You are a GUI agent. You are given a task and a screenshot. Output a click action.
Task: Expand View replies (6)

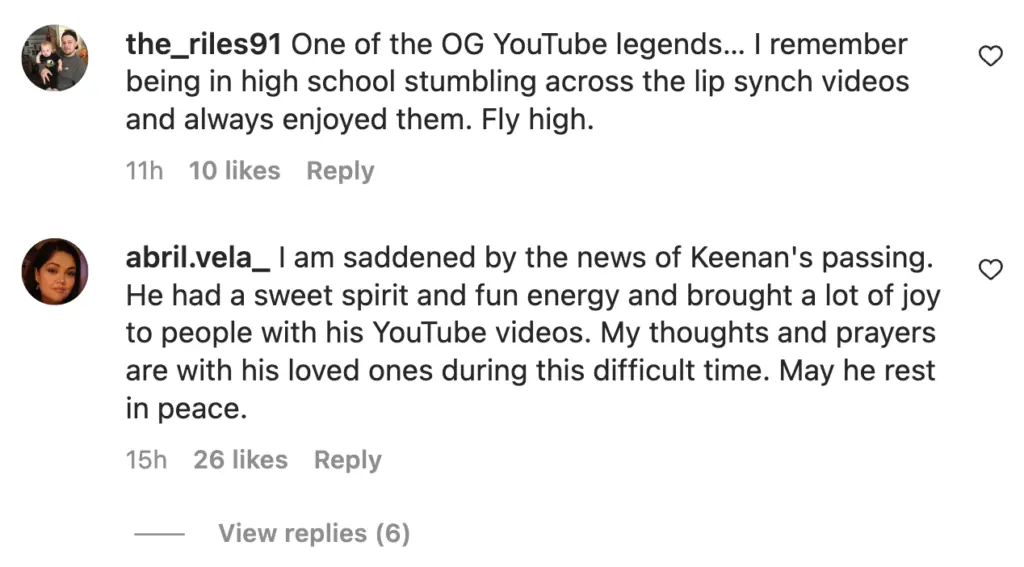click(x=314, y=533)
